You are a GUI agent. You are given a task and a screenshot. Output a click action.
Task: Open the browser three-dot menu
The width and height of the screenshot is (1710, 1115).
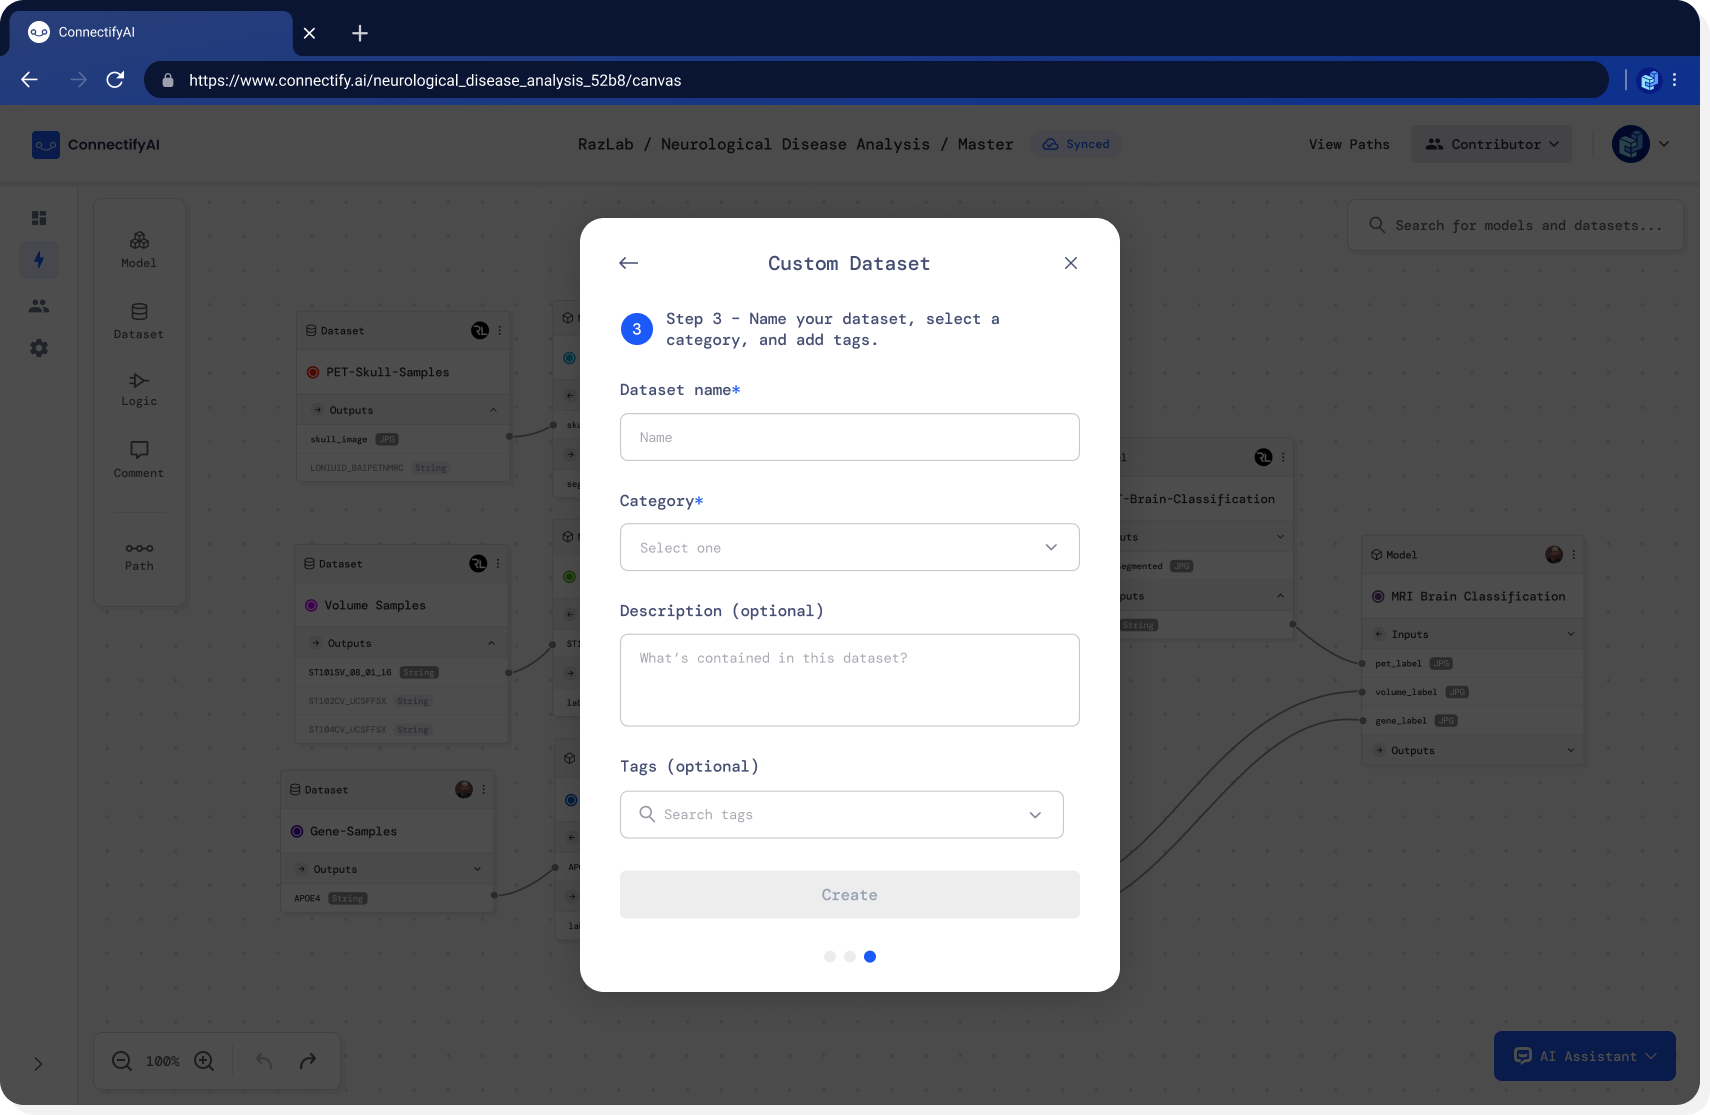tap(1675, 80)
